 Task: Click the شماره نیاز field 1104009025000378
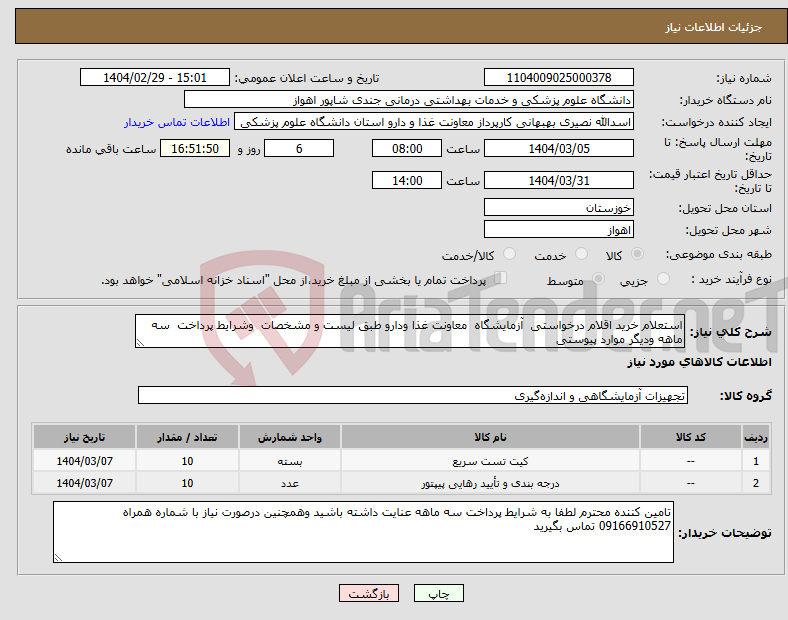pyautogui.click(x=558, y=78)
